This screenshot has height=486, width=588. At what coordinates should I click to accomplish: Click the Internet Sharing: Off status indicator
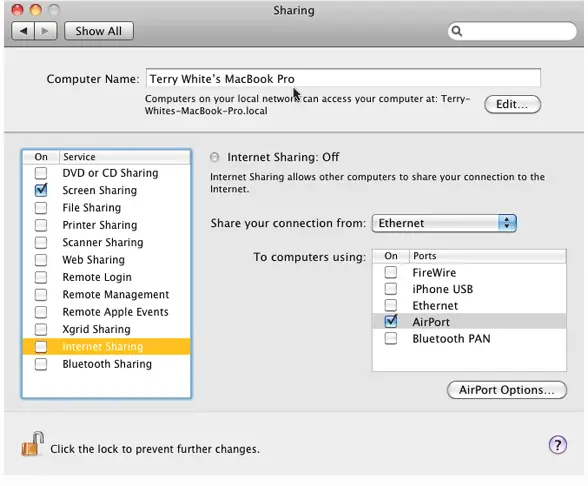point(214,157)
